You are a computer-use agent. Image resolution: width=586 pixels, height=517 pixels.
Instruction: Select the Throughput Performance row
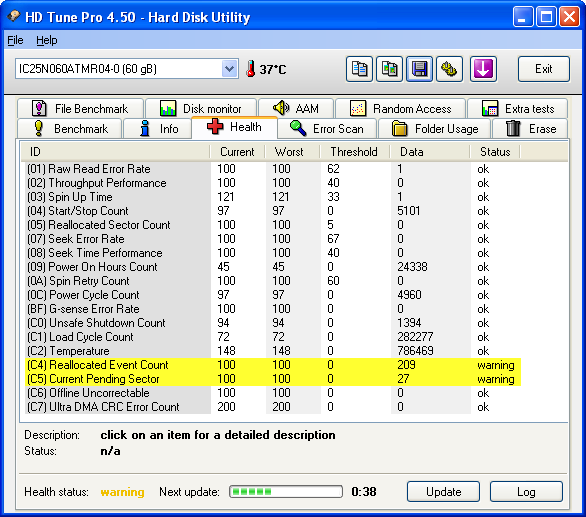point(273,183)
